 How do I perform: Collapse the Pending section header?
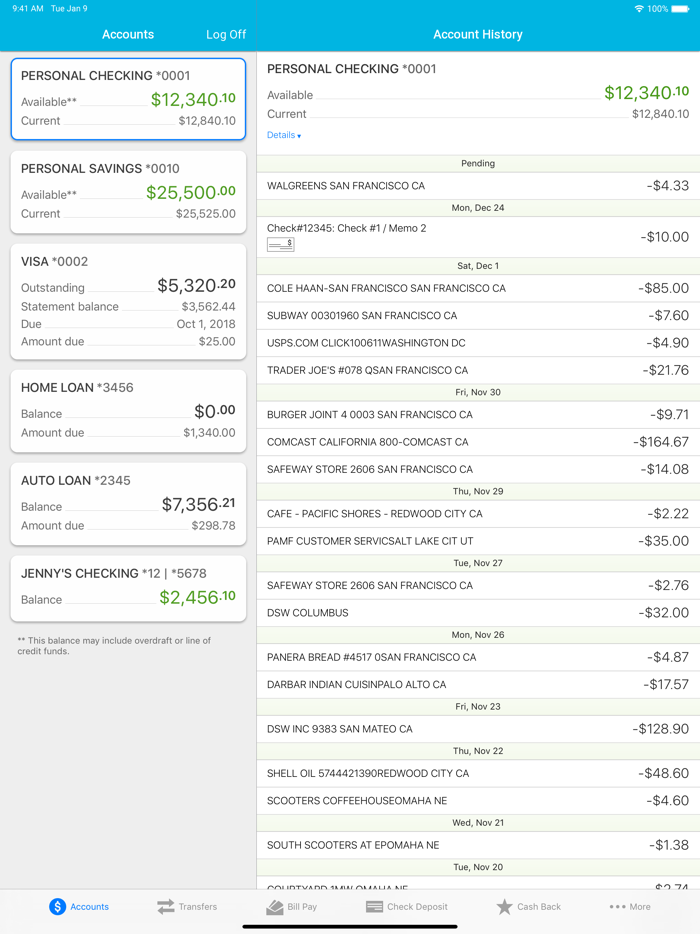(478, 163)
